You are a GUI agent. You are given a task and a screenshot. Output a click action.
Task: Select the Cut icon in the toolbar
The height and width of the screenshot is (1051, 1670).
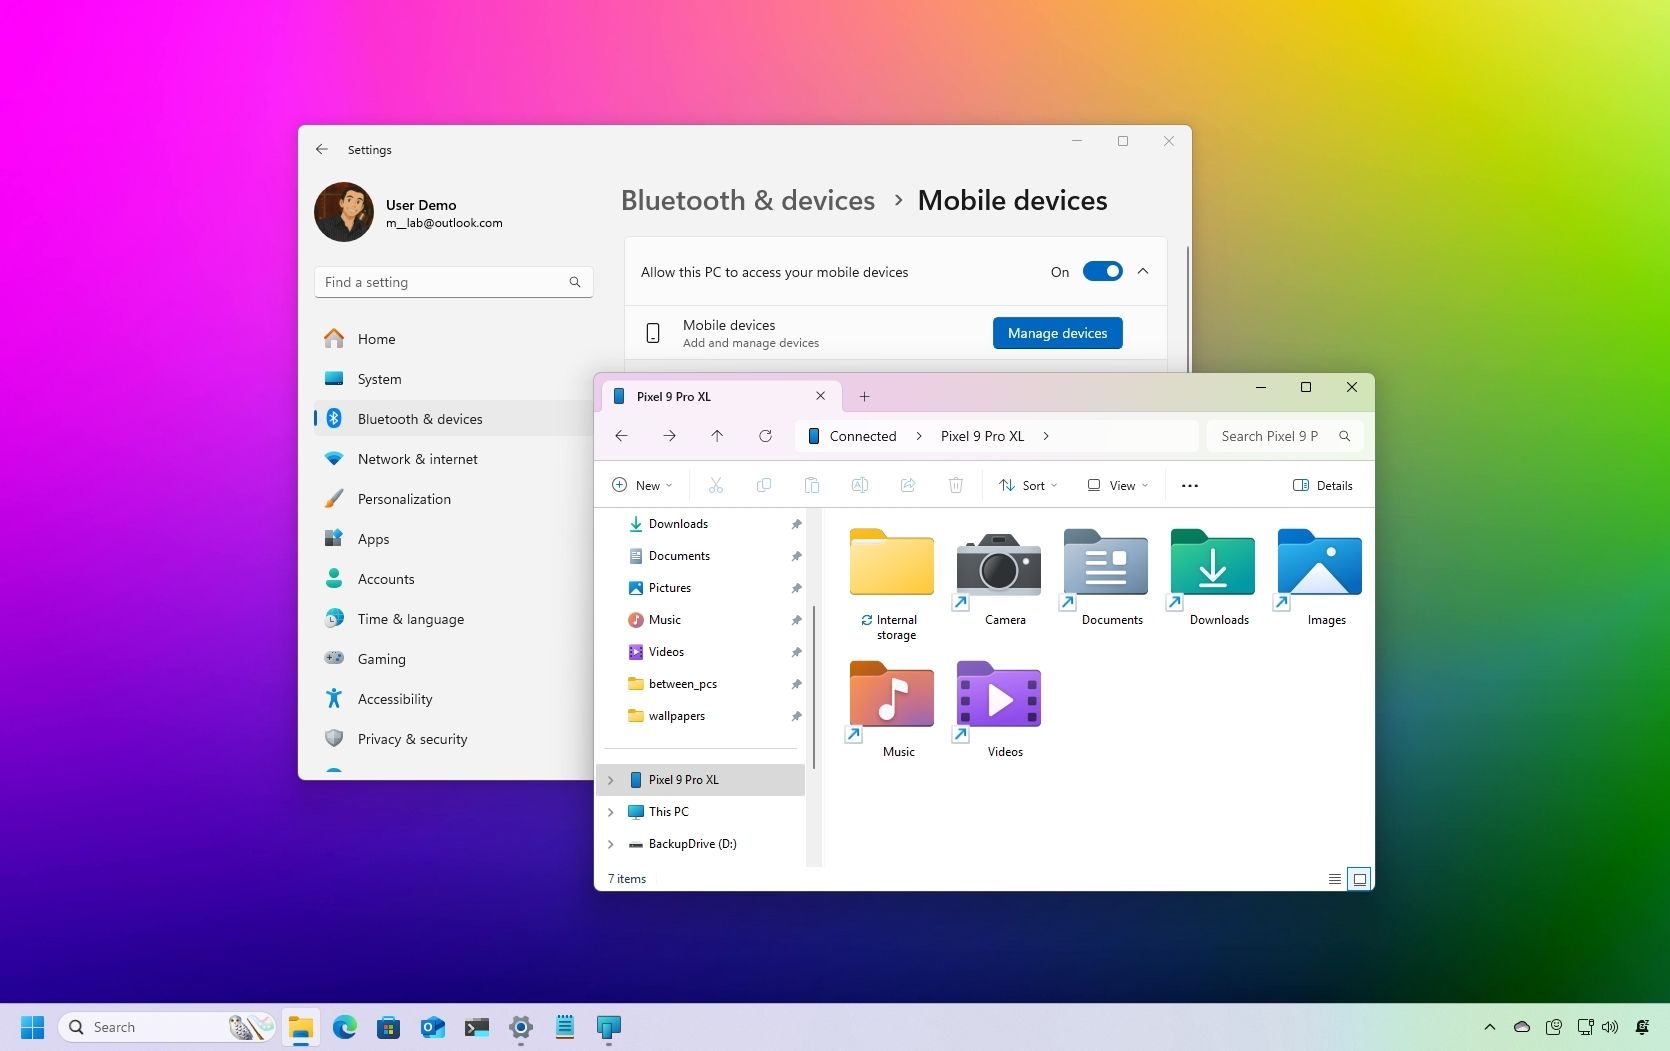(x=716, y=485)
